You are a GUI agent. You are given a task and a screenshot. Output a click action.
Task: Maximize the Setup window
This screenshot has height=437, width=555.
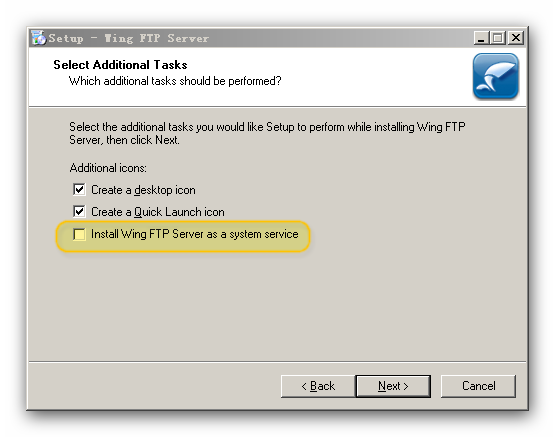(x=498, y=38)
